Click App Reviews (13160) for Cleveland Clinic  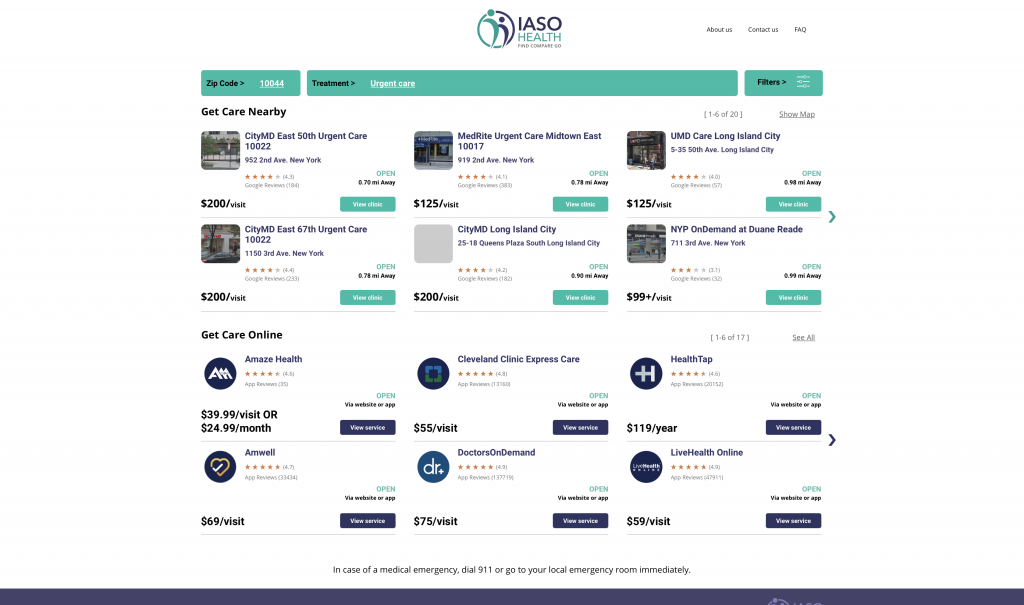[x=483, y=384]
